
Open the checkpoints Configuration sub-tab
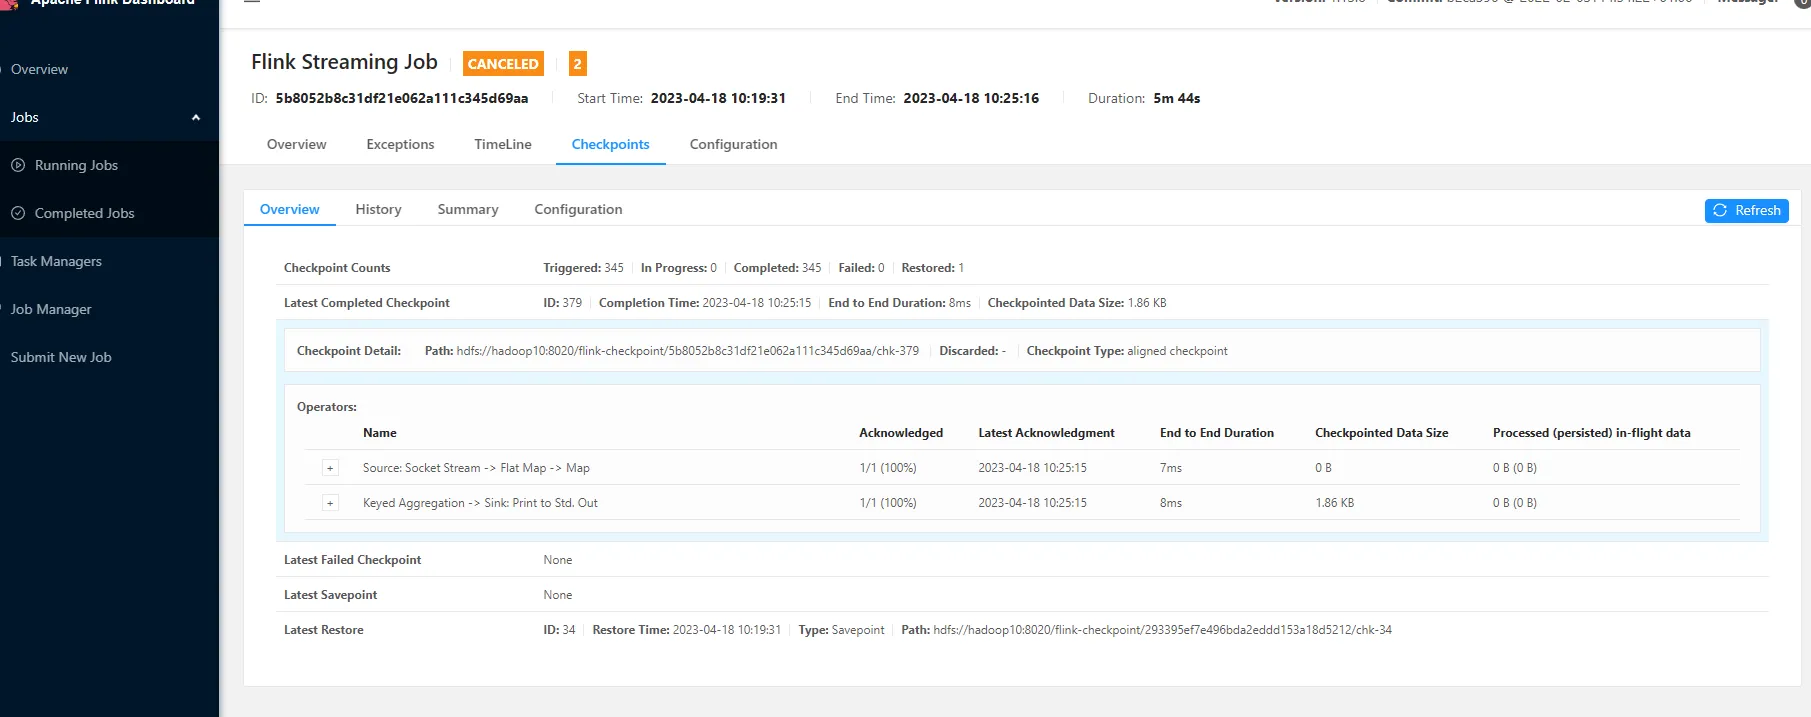pos(578,209)
